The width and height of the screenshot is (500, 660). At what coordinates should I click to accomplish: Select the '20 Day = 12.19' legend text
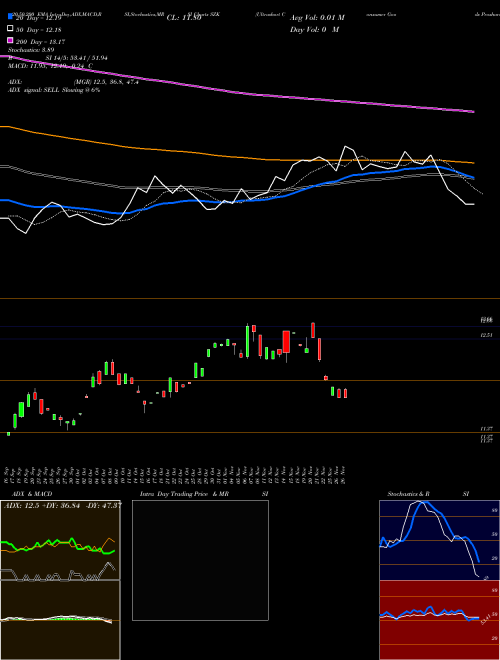(39, 18)
